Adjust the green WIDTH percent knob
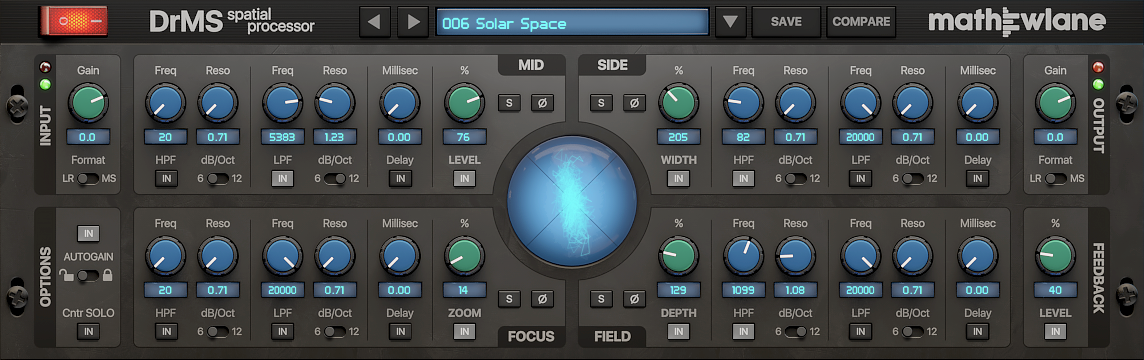The image size is (1144, 360). pos(678,102)
